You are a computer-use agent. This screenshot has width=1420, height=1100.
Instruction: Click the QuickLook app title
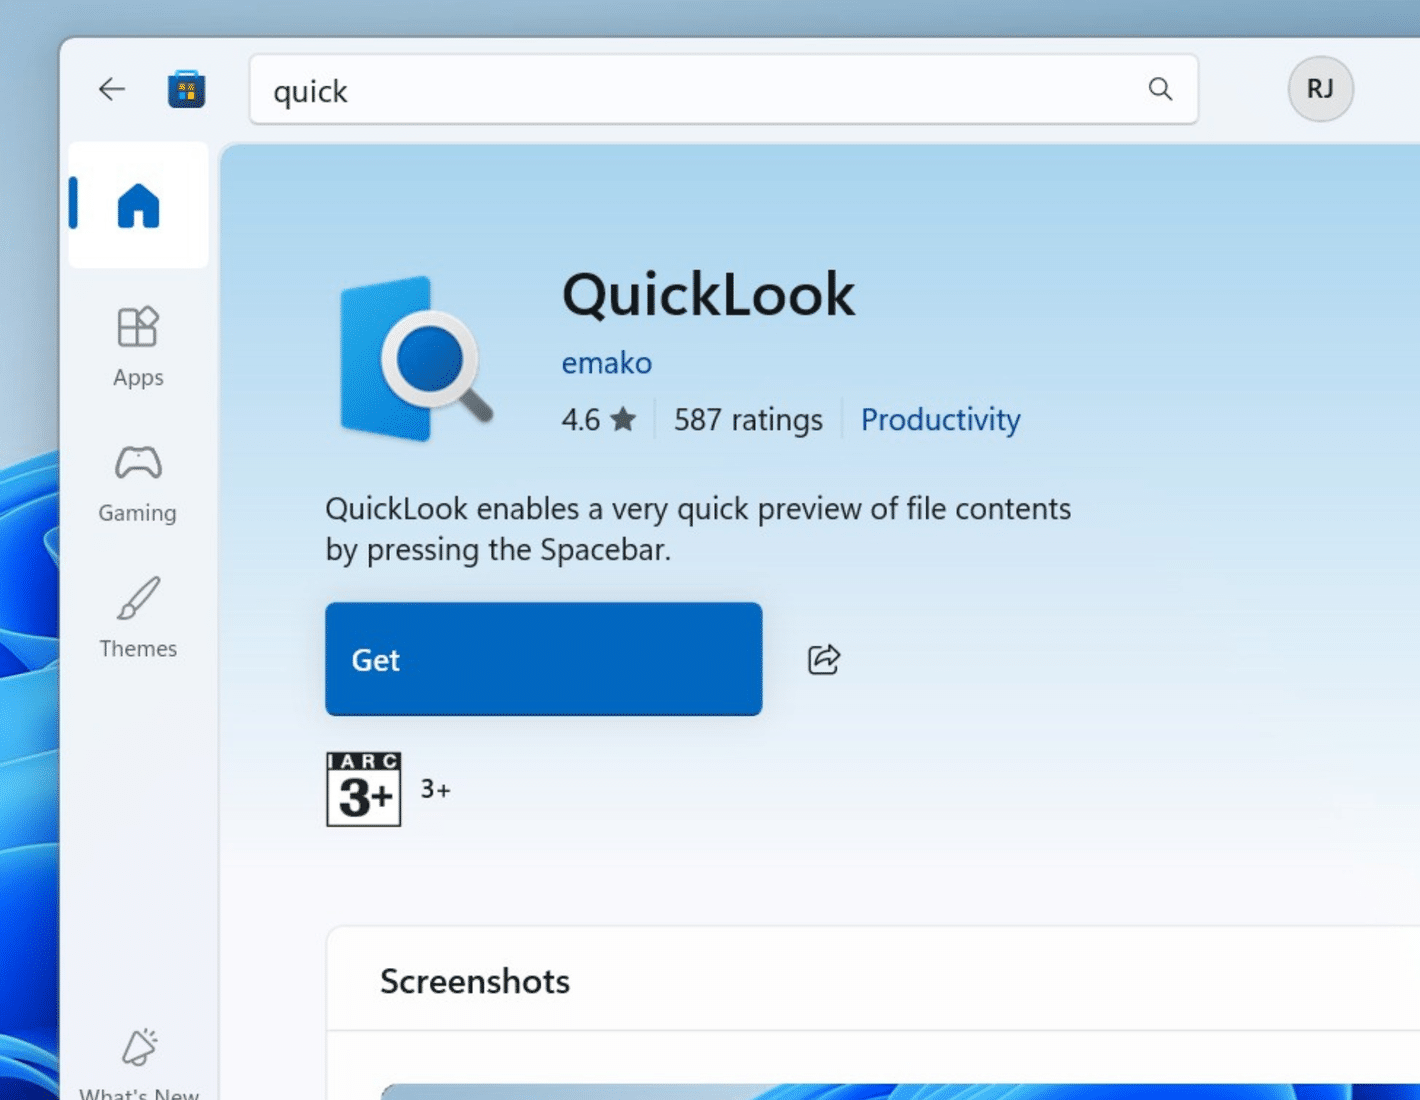coord(708,295)
